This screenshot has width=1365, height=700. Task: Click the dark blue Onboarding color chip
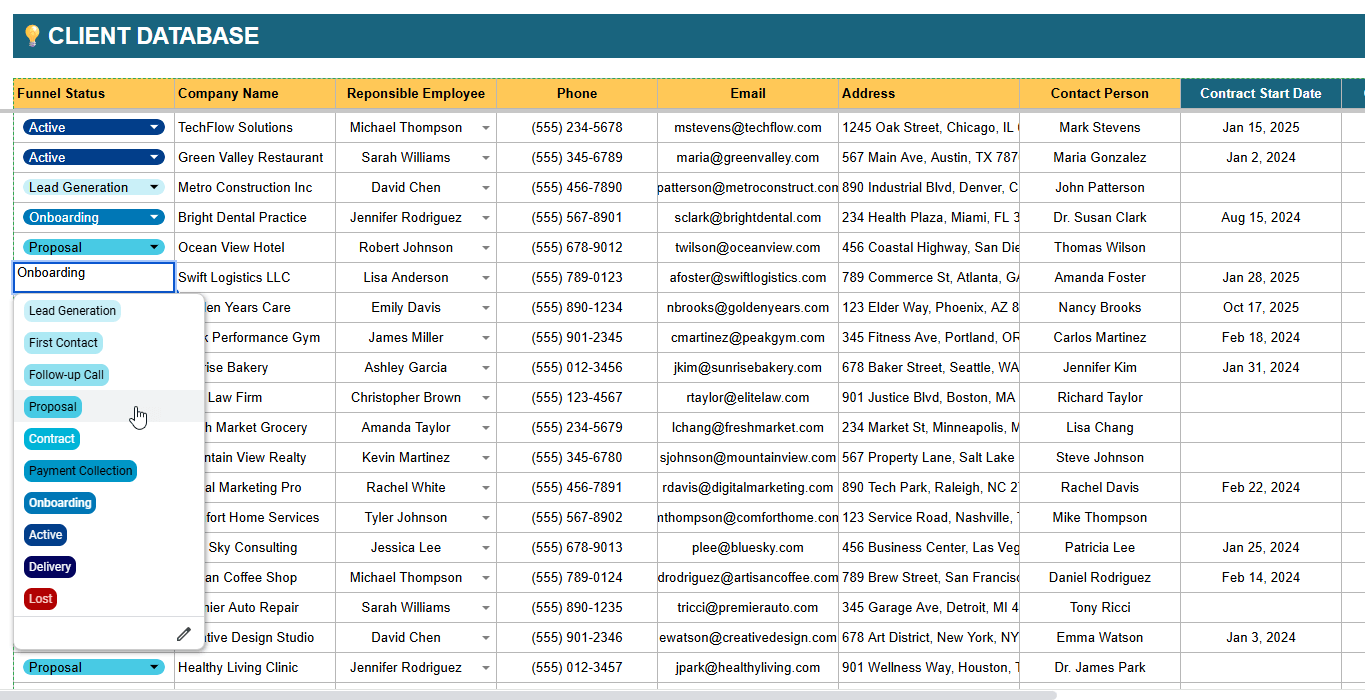tap(59, 503)
